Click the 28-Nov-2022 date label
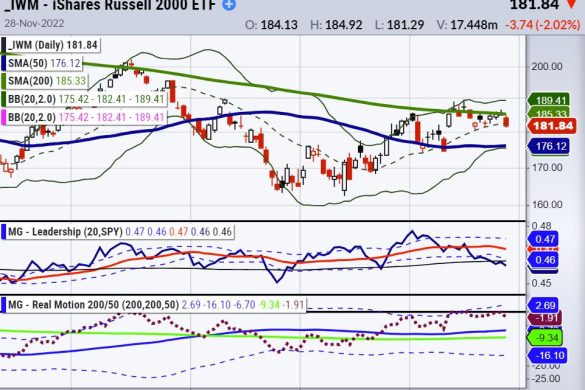Screen dimensions: 585x390 point(34,23)
